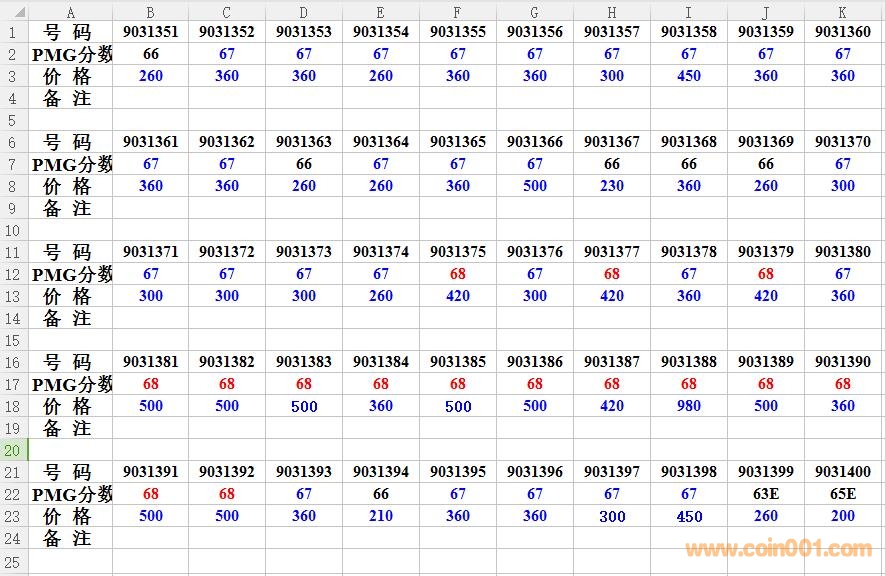
Task: Click price cell 210 under 9031394
Action: point(380,516)
